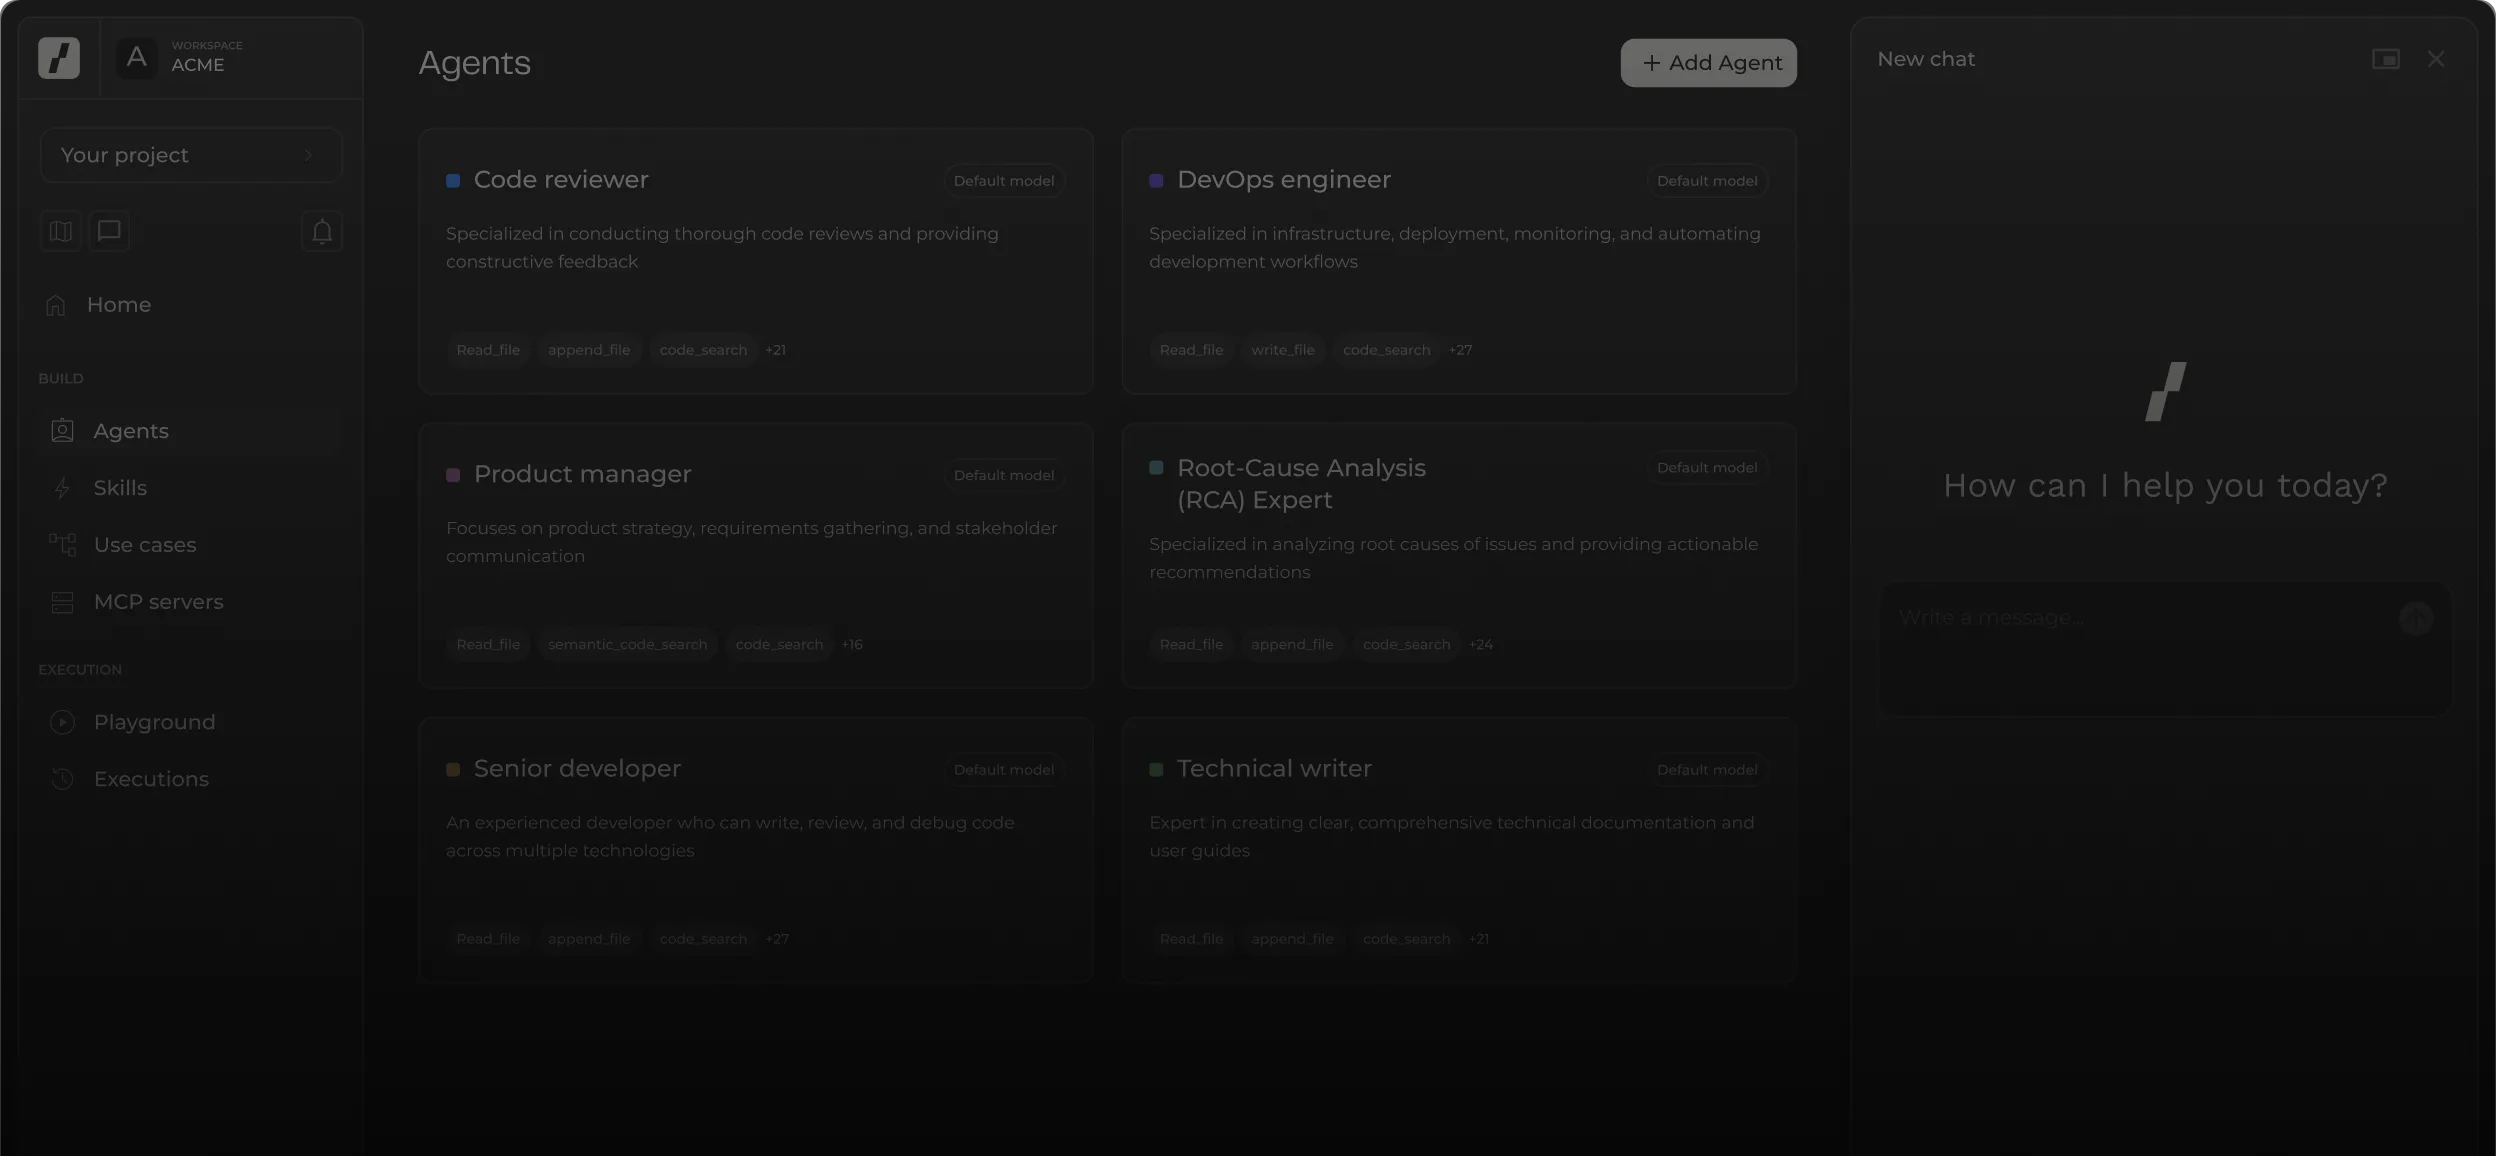This screenshot has height=1156, width=2496.
Task: Click code_search tag on Technical writer card
Action: pos(1407,939)
